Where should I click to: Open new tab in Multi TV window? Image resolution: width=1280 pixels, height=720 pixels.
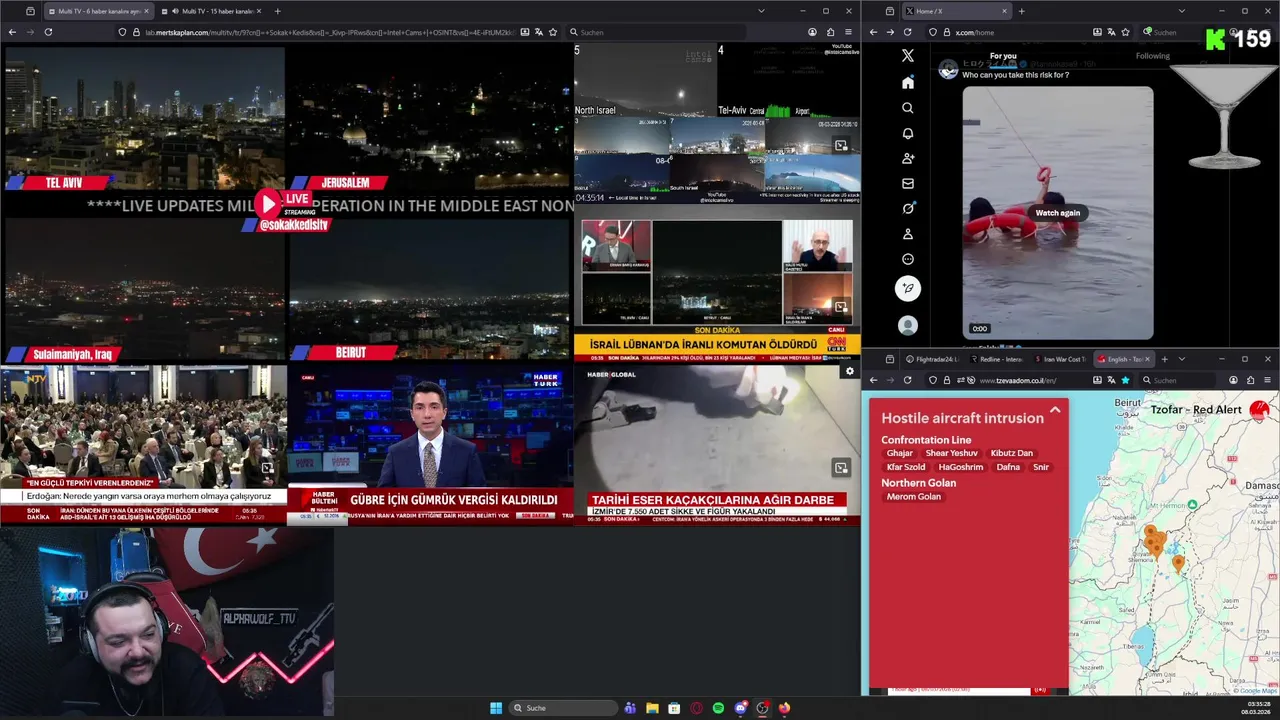click(x=278, y=11)
